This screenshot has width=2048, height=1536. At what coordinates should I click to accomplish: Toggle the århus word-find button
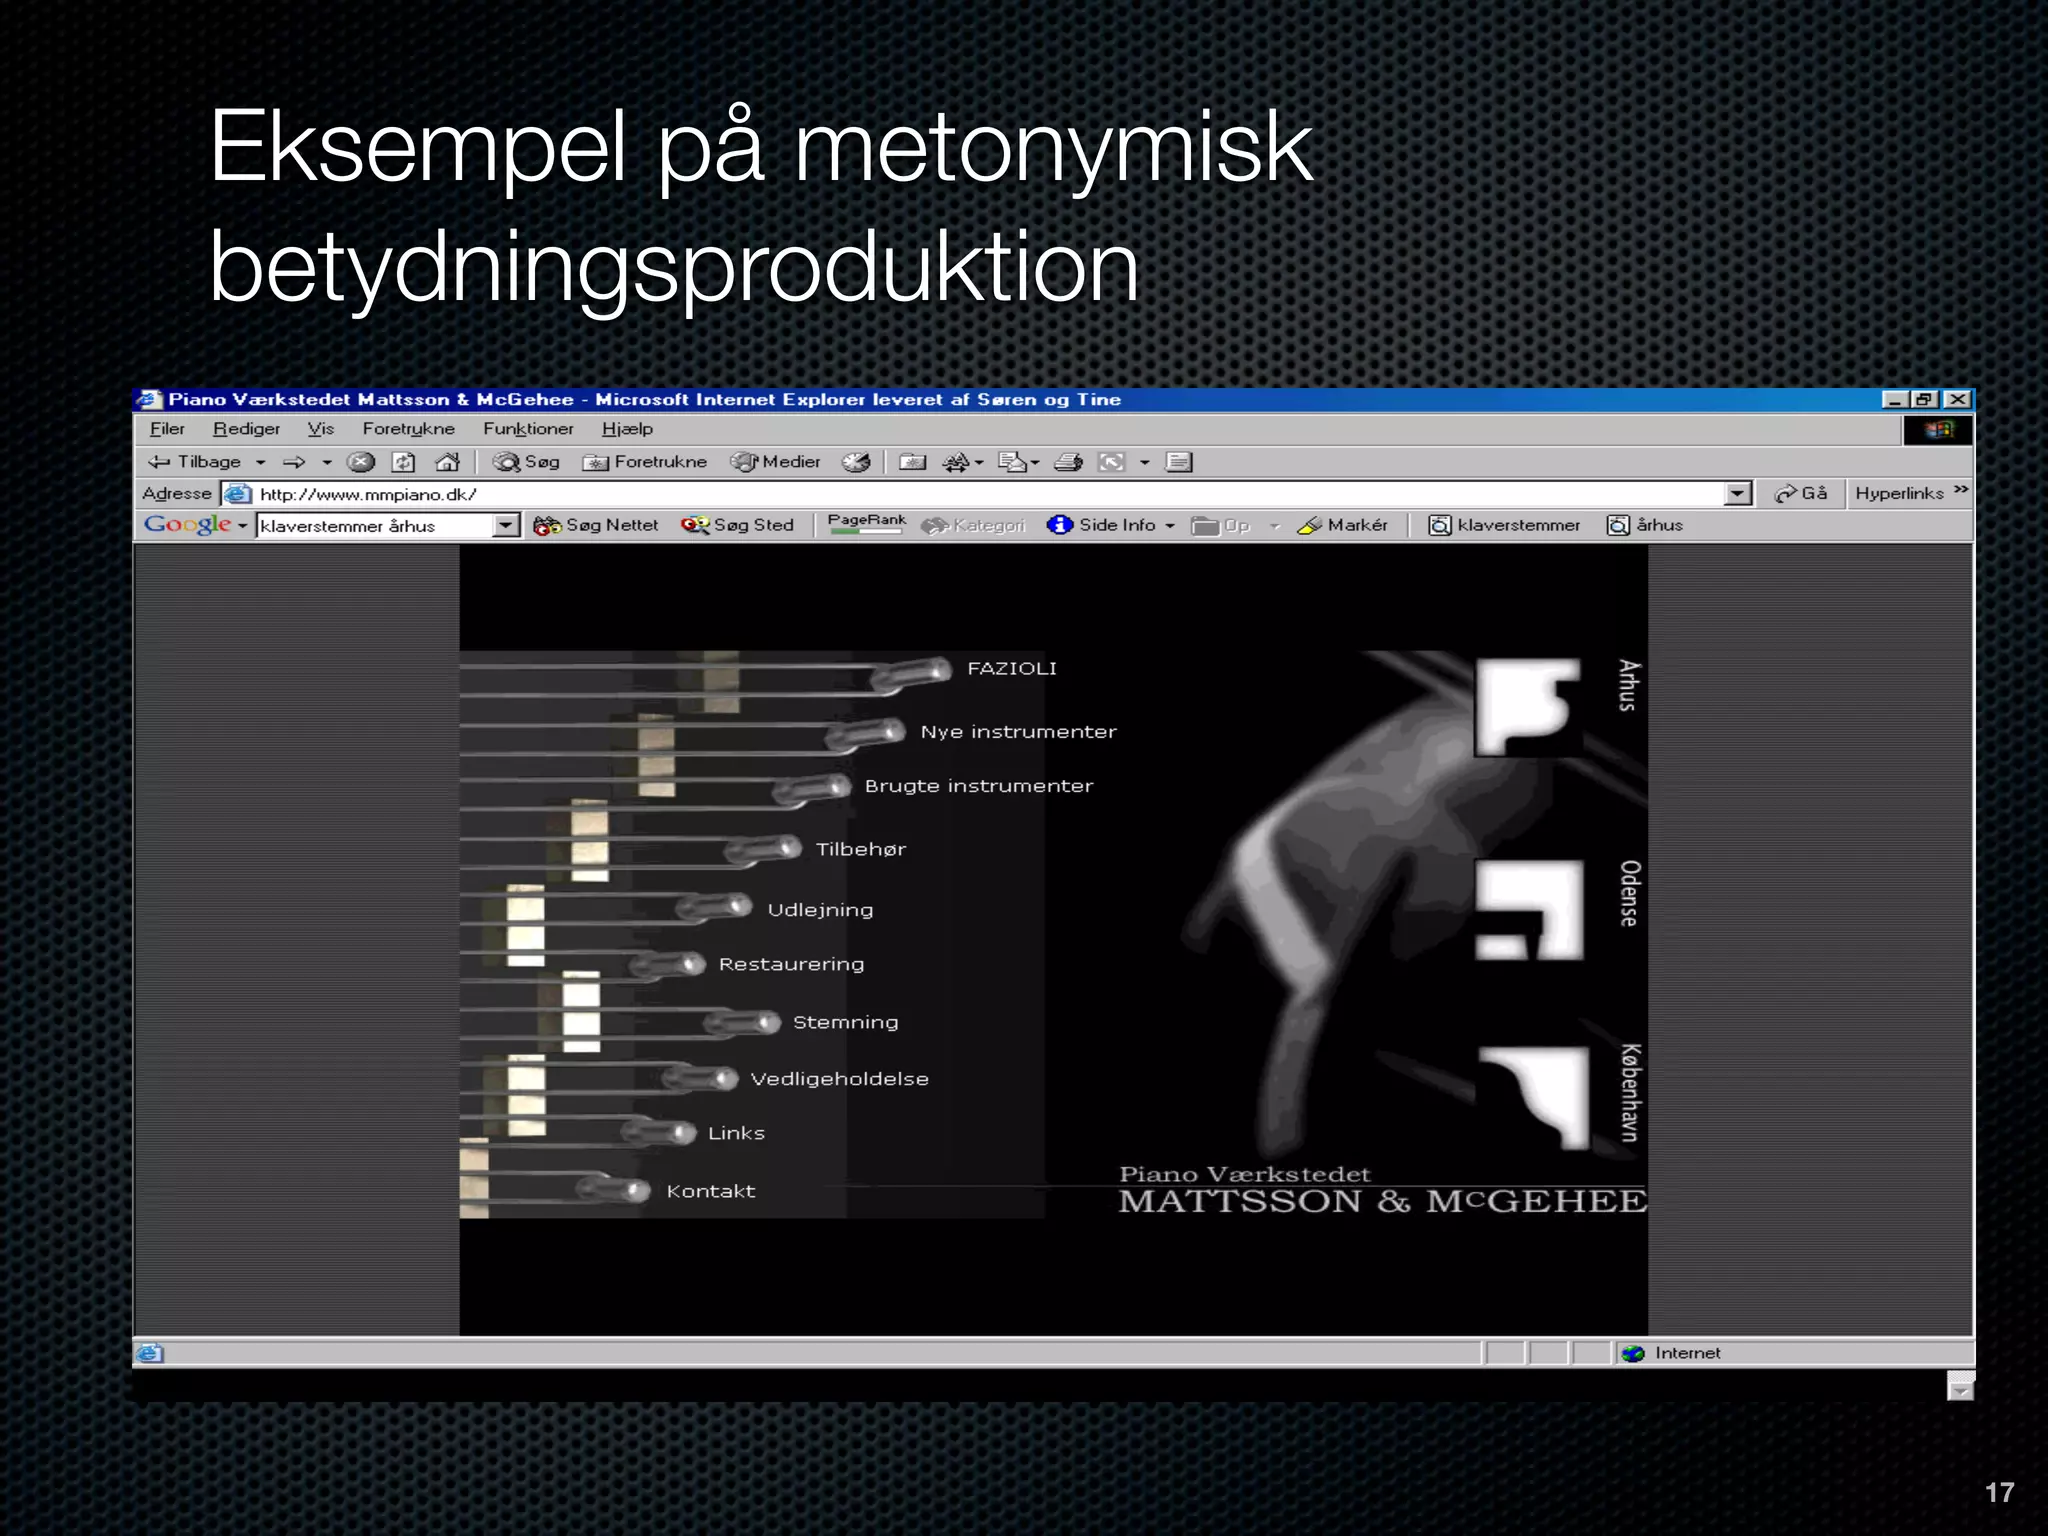pos(1645,525)
